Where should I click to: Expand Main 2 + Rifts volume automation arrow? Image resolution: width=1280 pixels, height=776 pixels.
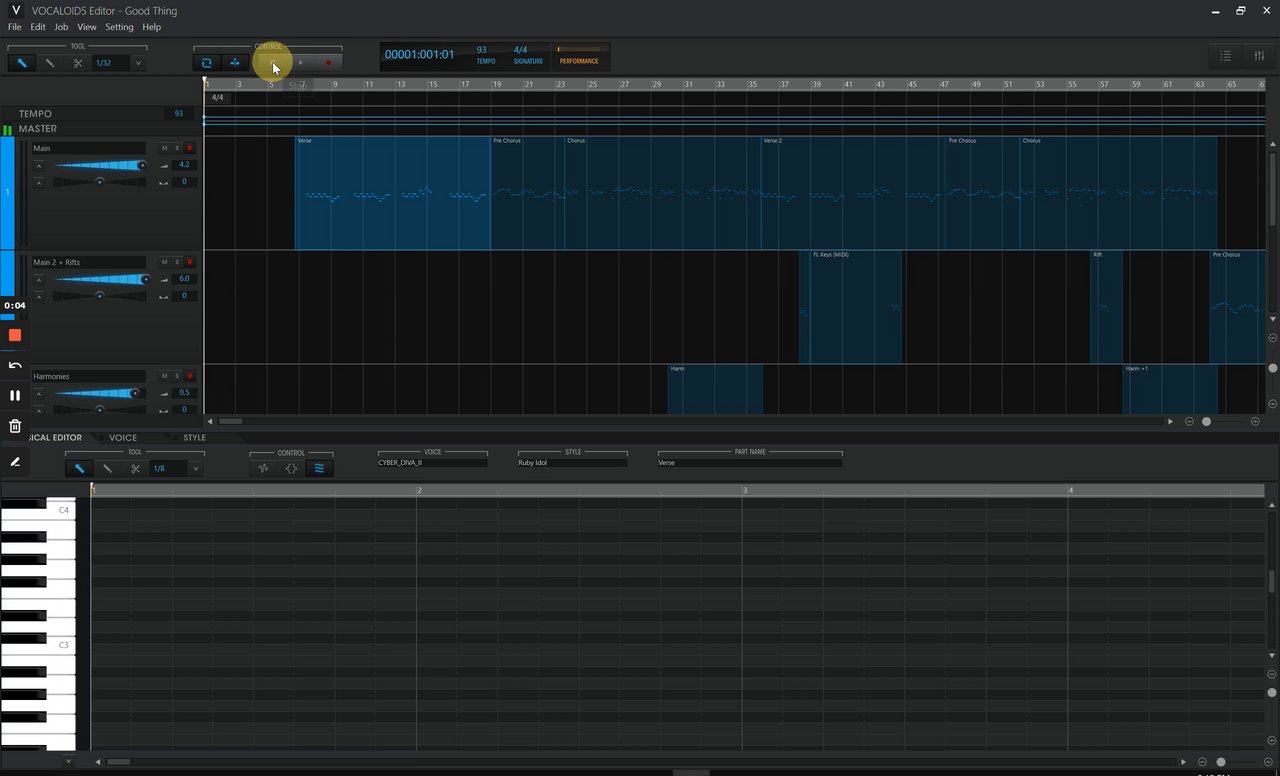pos(39,279)
